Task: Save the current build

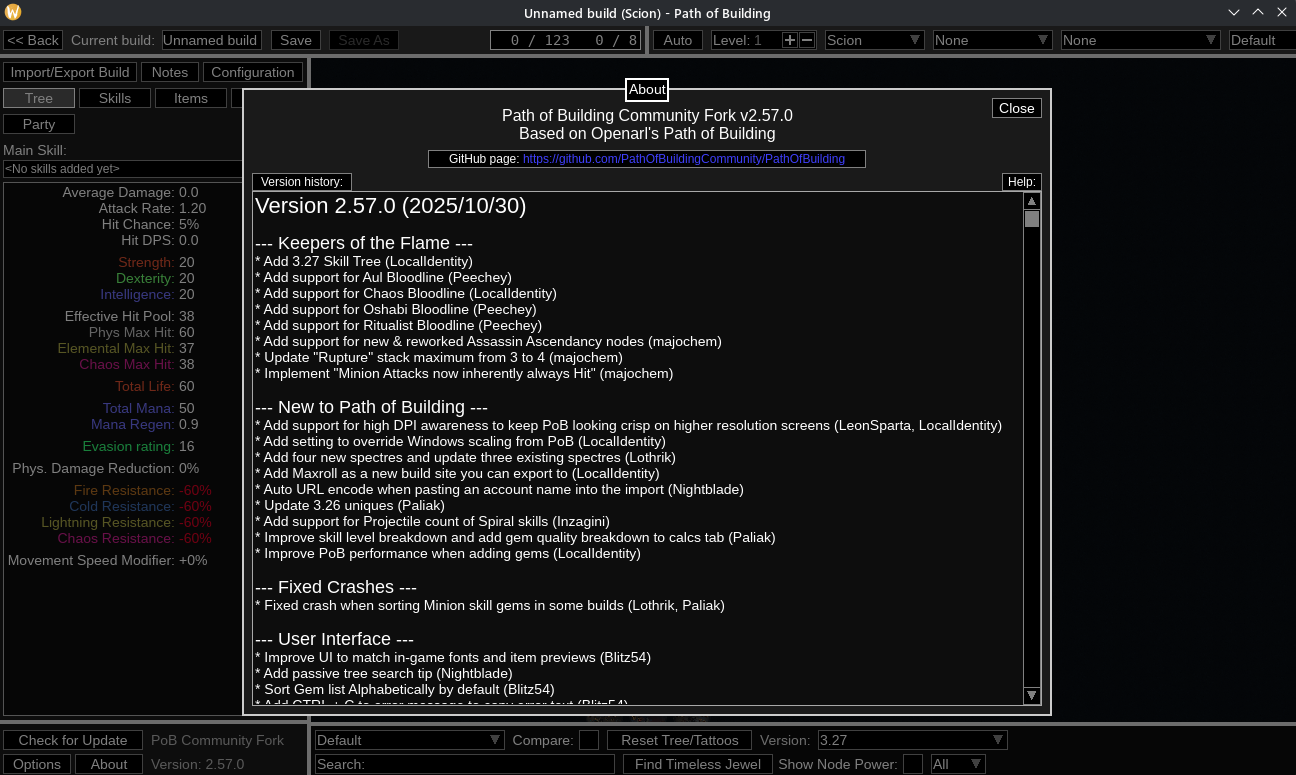Action: coord(296,40)
